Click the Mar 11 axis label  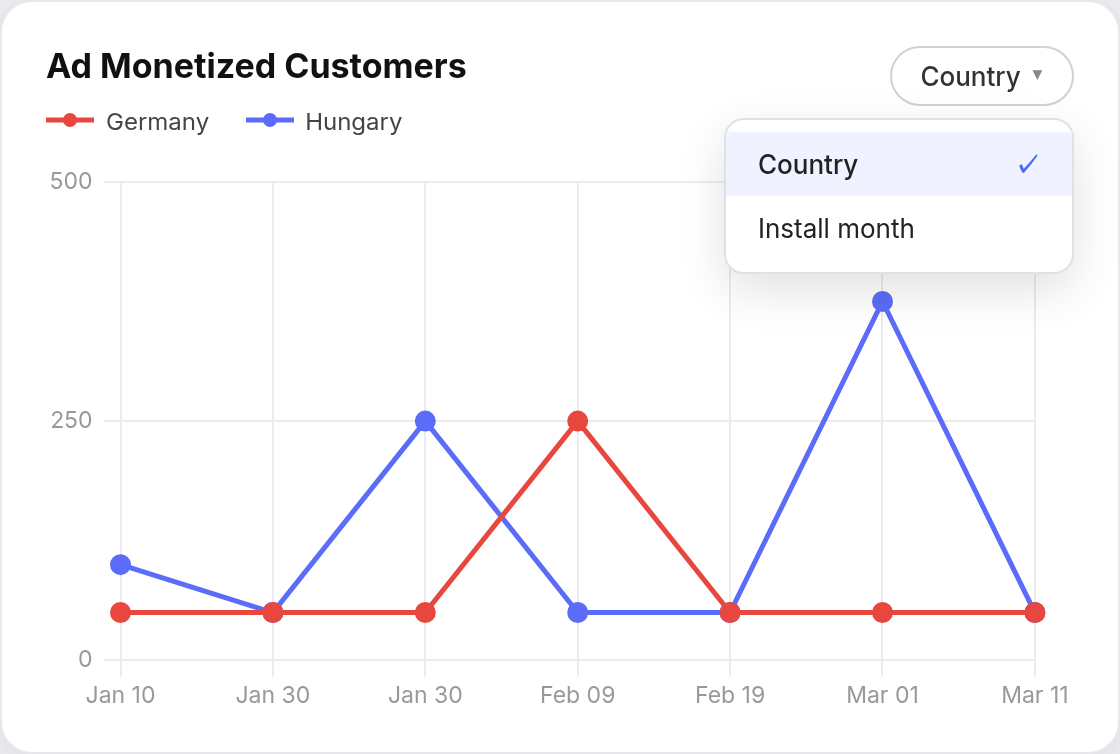(1034, 695)
